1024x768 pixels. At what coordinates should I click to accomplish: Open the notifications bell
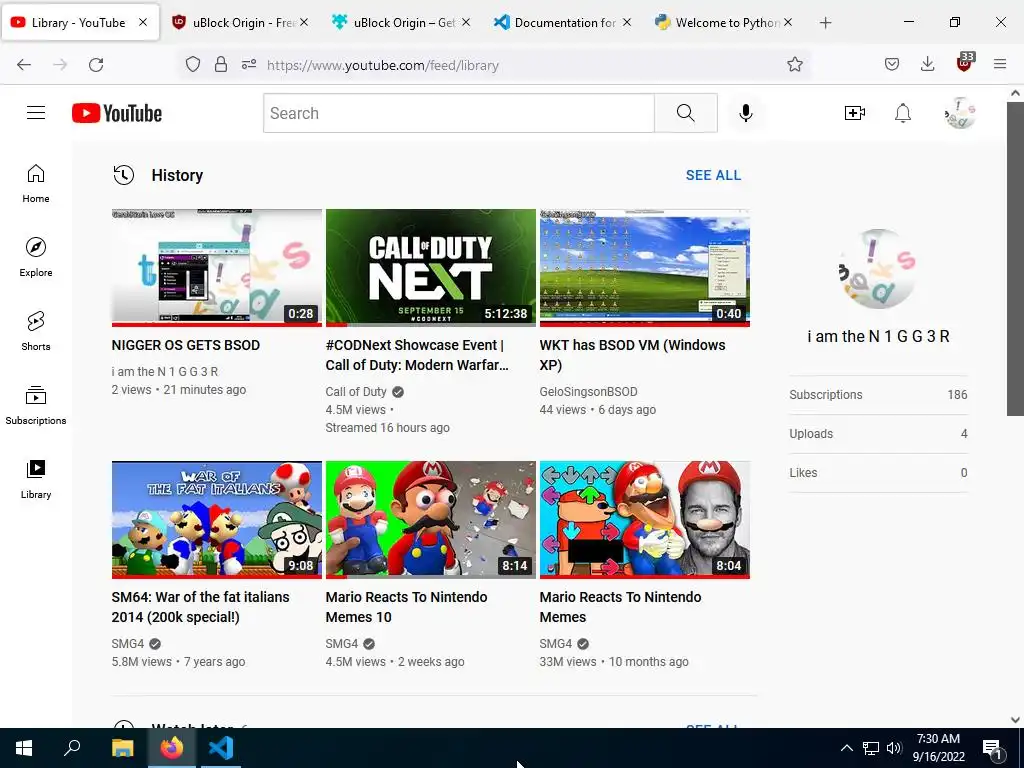(903, 113)
